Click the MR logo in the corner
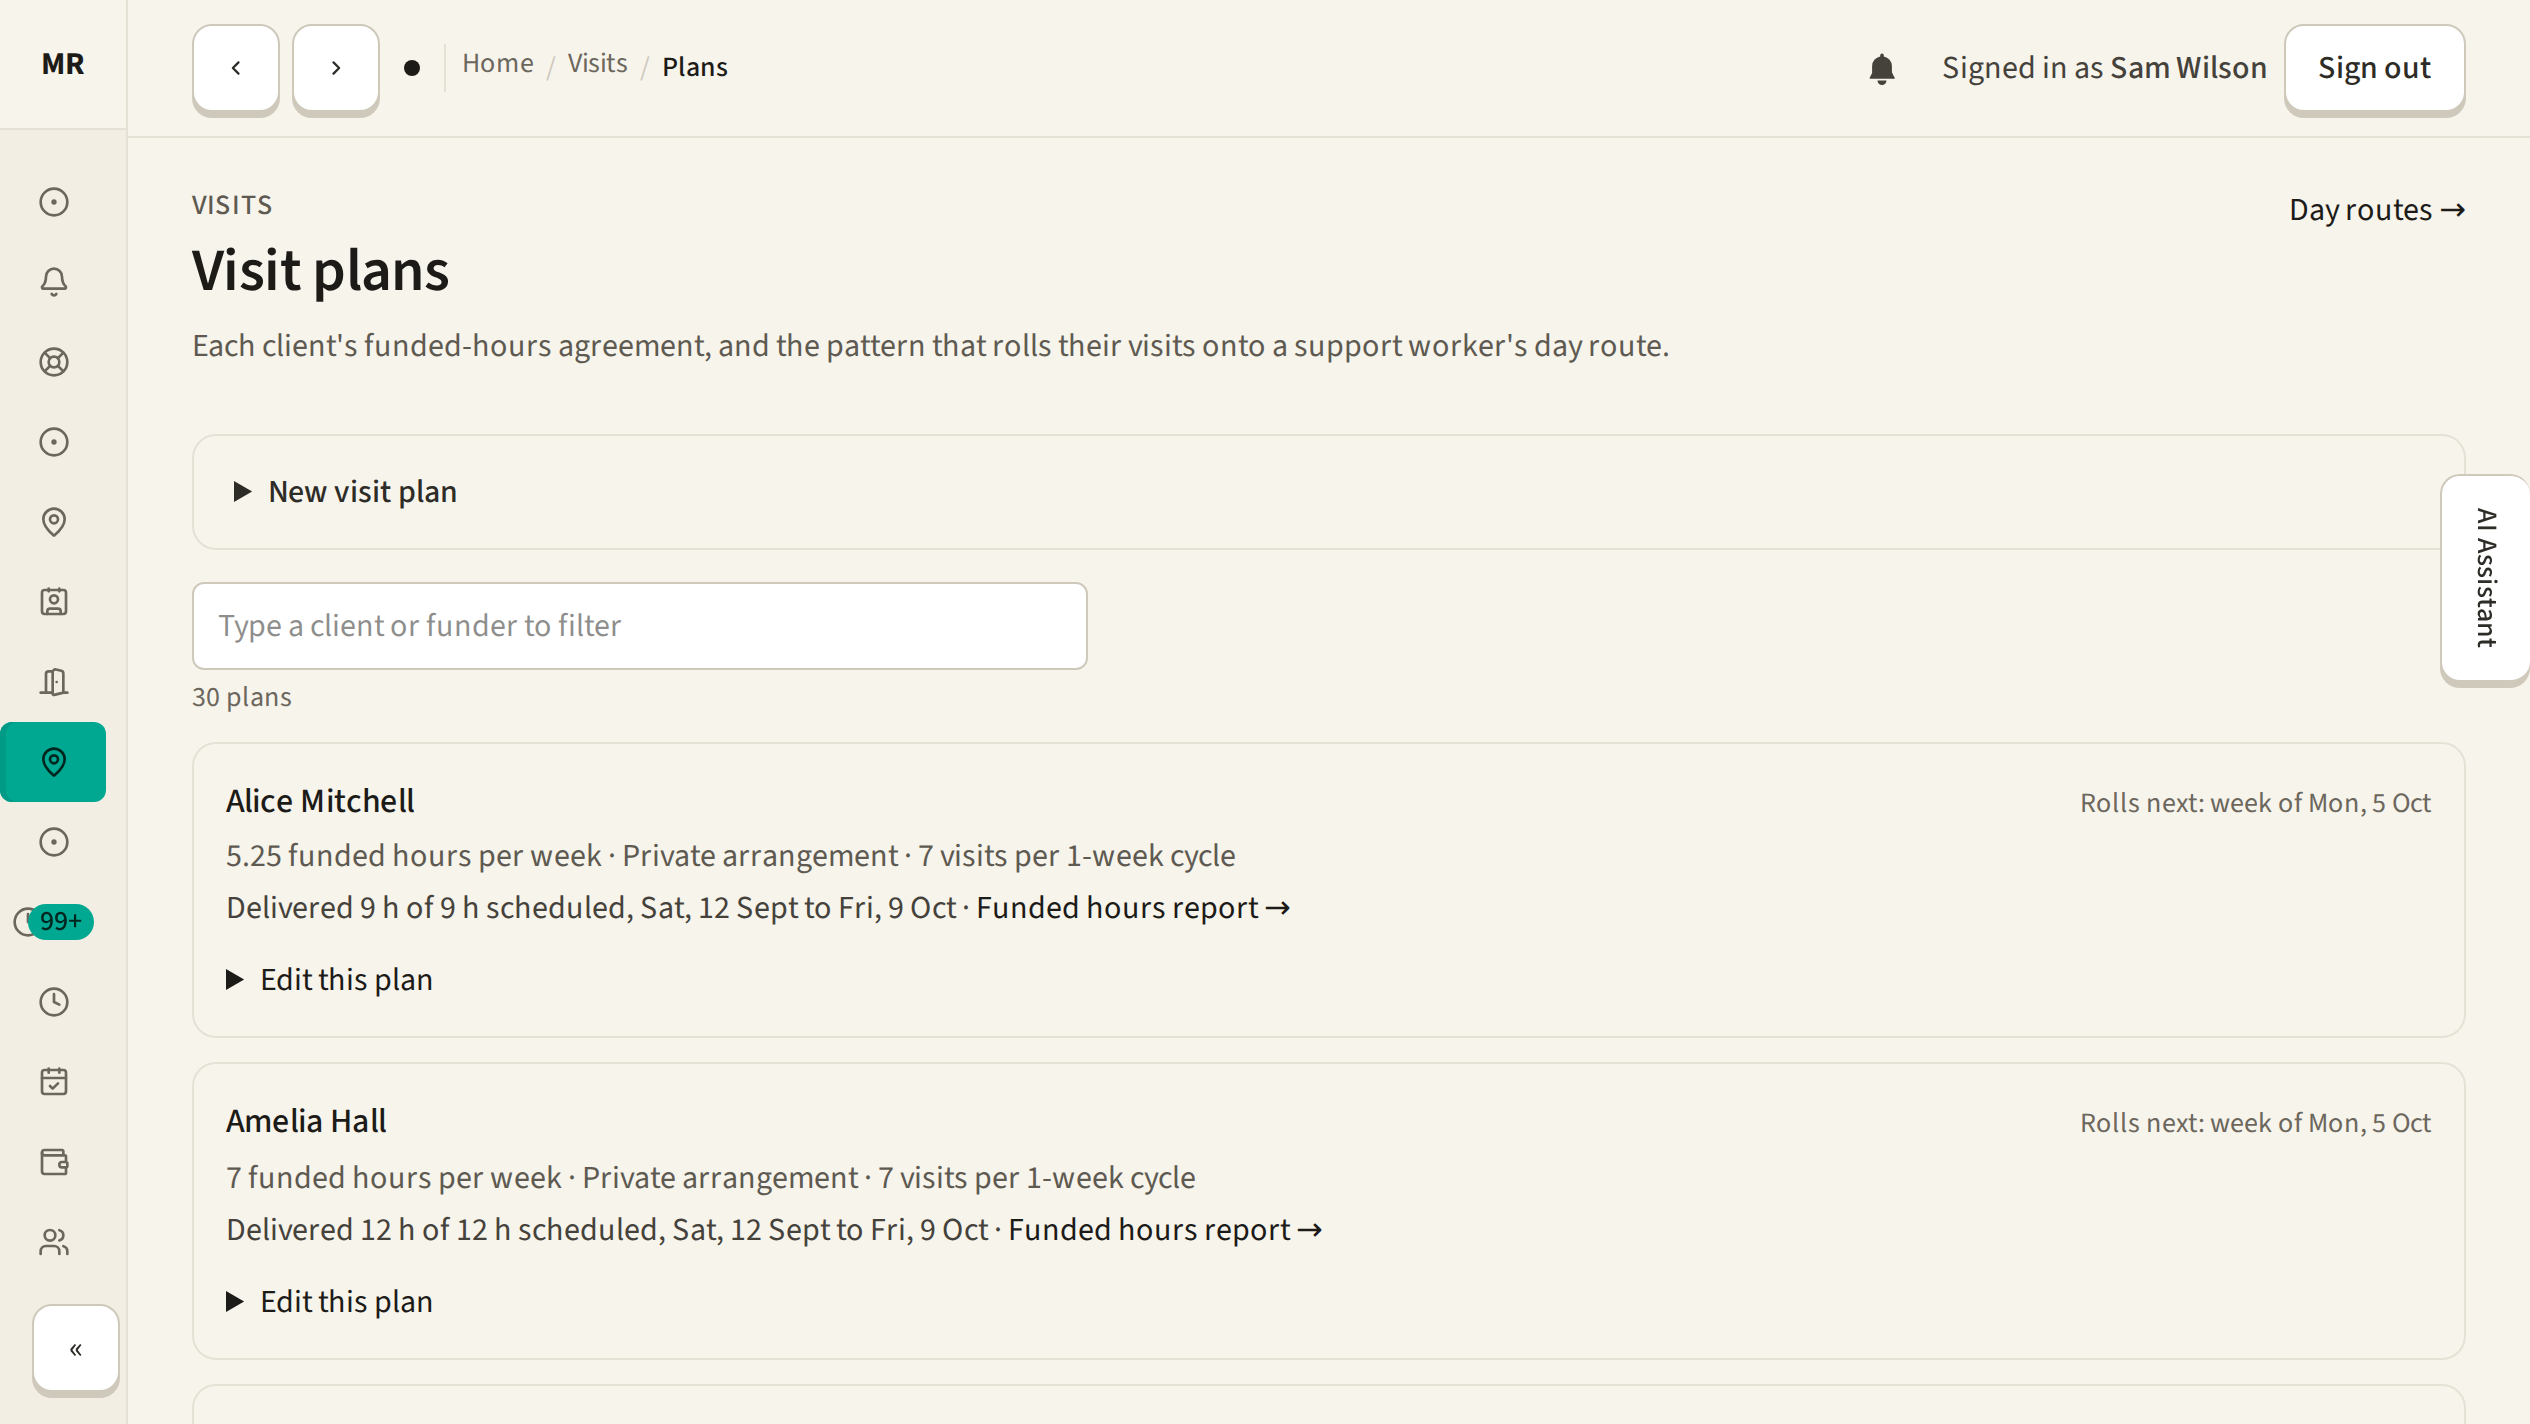2530x1424 pixels. 63,64
